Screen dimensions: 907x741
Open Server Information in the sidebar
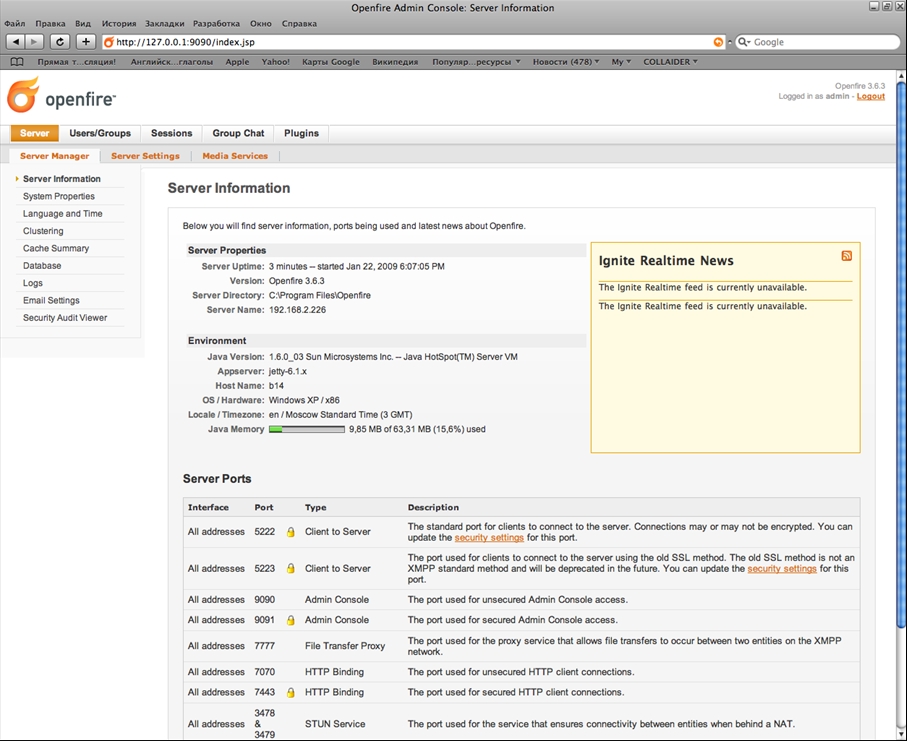pos(62,179)
